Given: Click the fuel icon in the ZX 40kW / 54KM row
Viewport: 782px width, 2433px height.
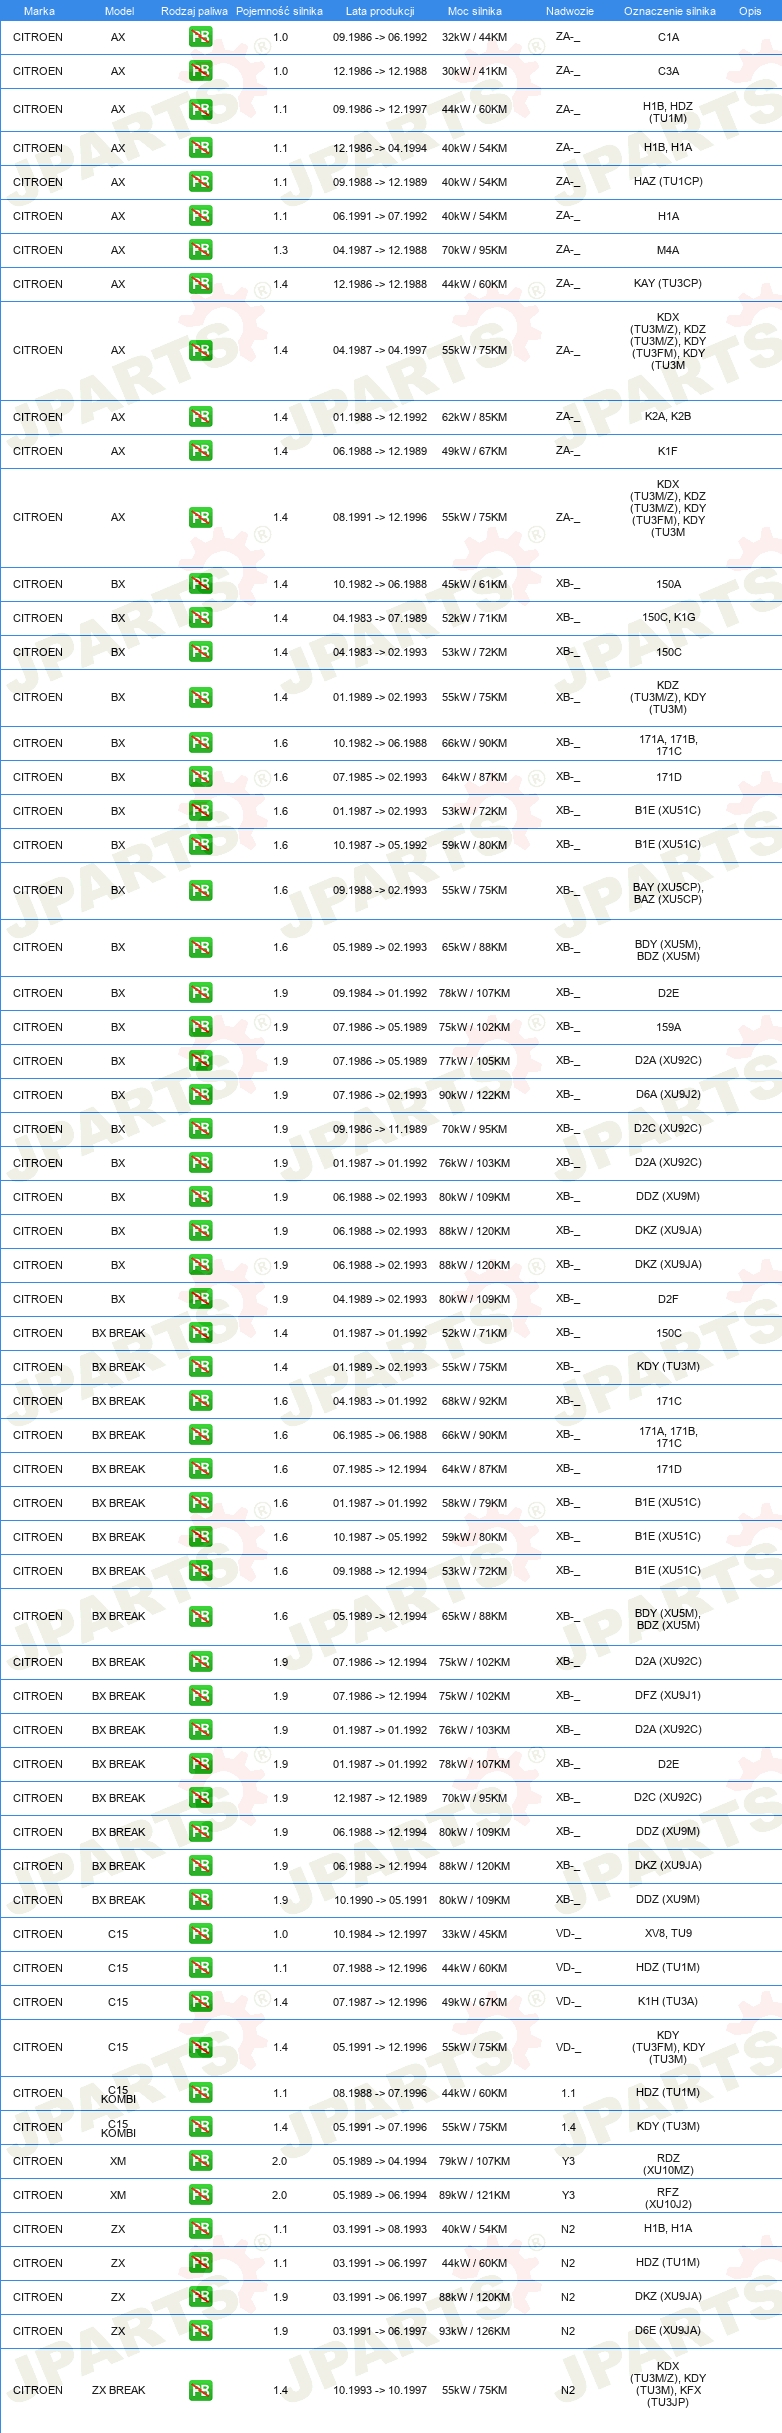Looking at the screenshot, I should pos(201,2229).
